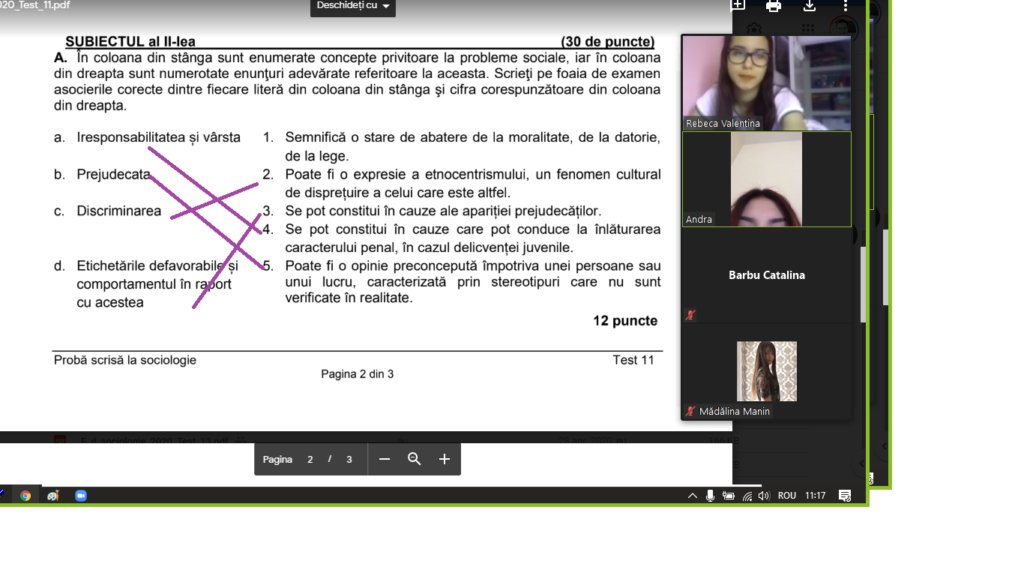Viewport: 1024px width, 576px height.
Task: Open the 'Deschideți cu' dropdown
Action: pyautogui.click(x=354, y=7)
